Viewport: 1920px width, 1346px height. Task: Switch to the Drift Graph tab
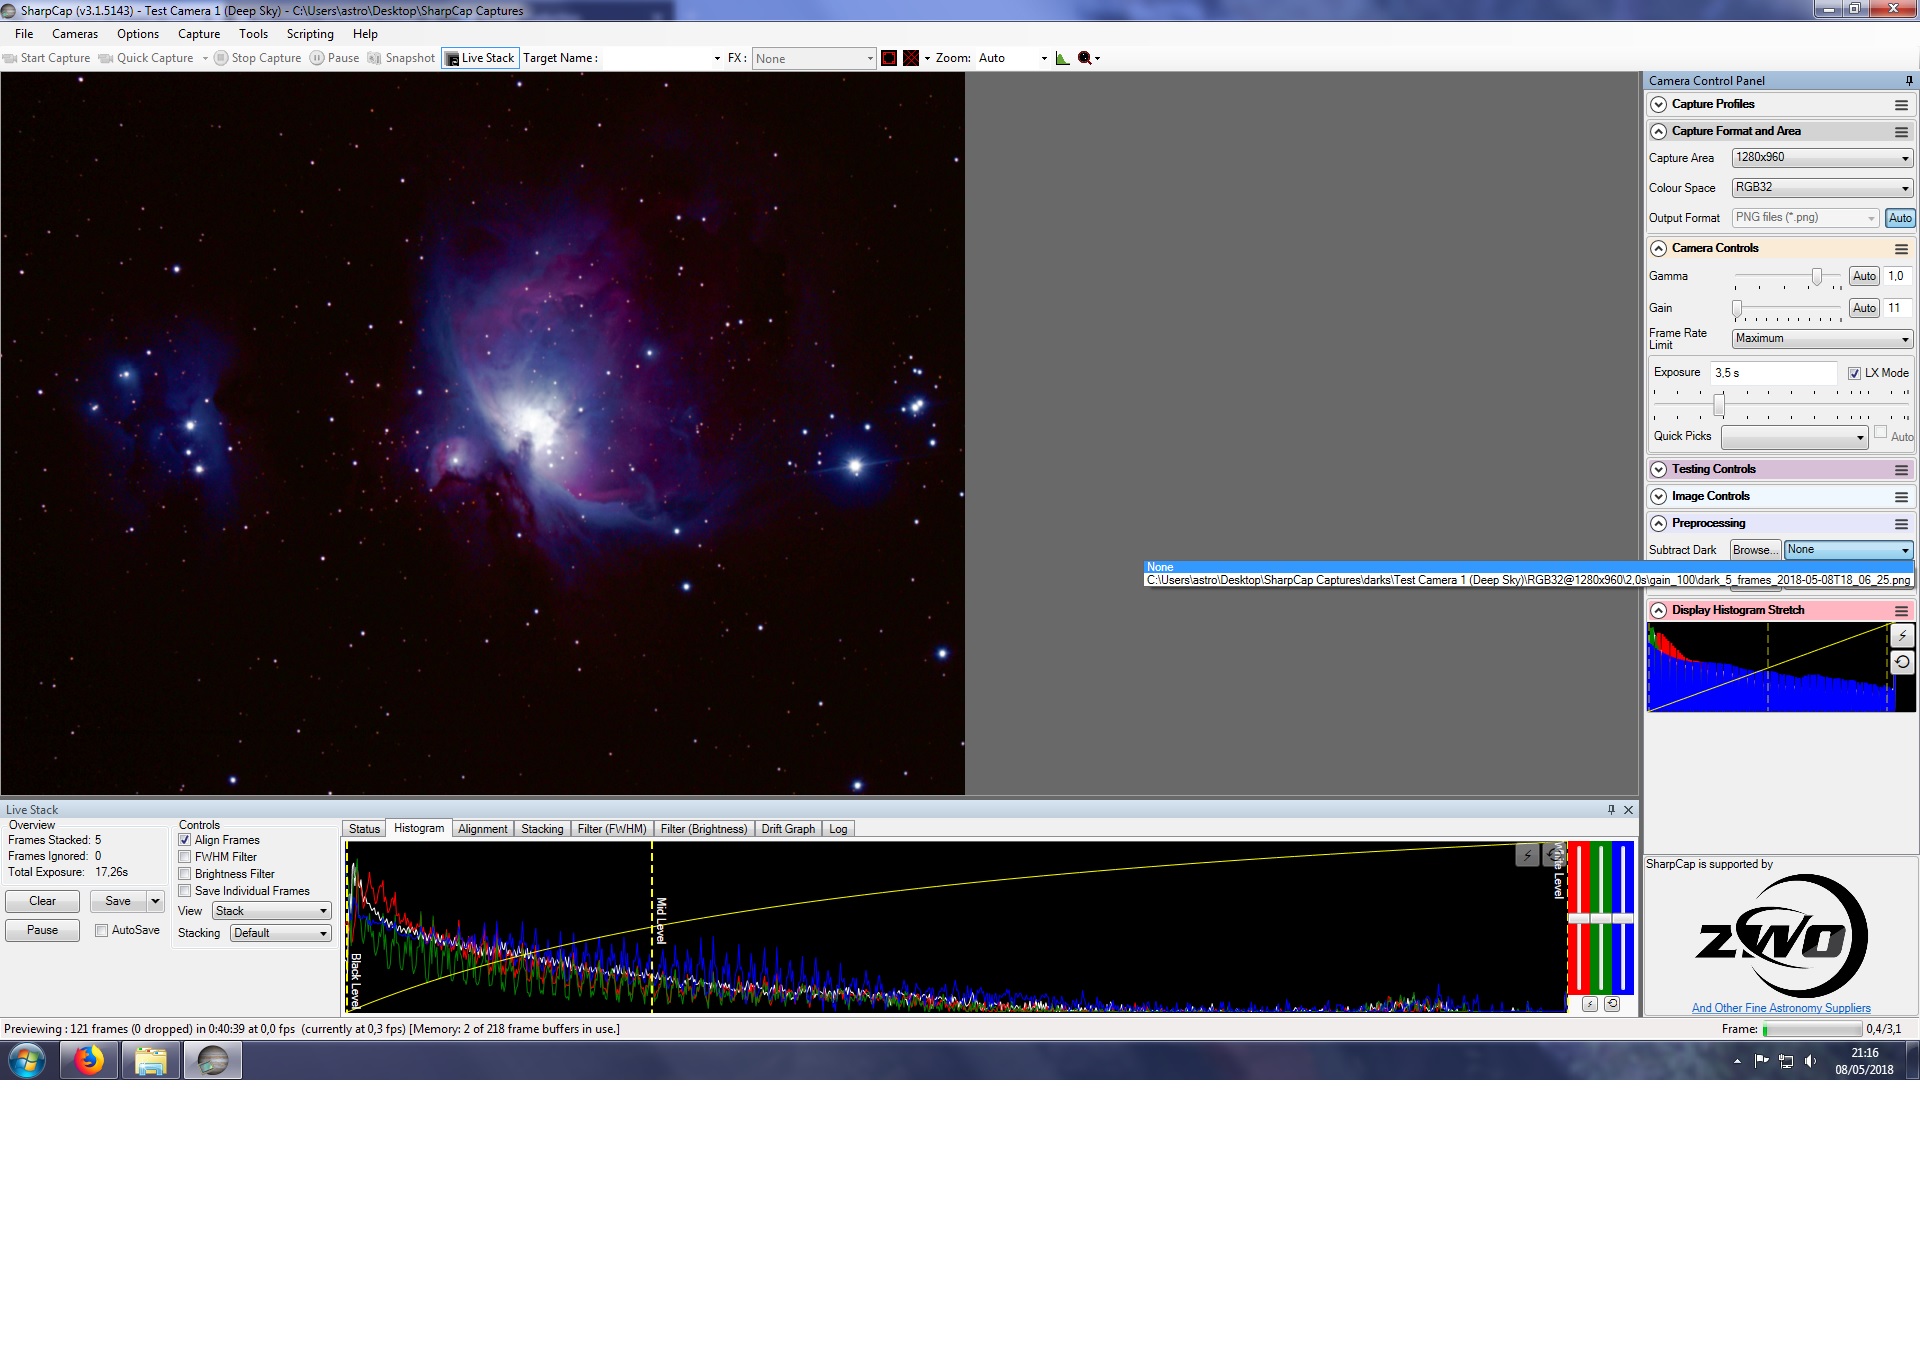tap(787, 829)
